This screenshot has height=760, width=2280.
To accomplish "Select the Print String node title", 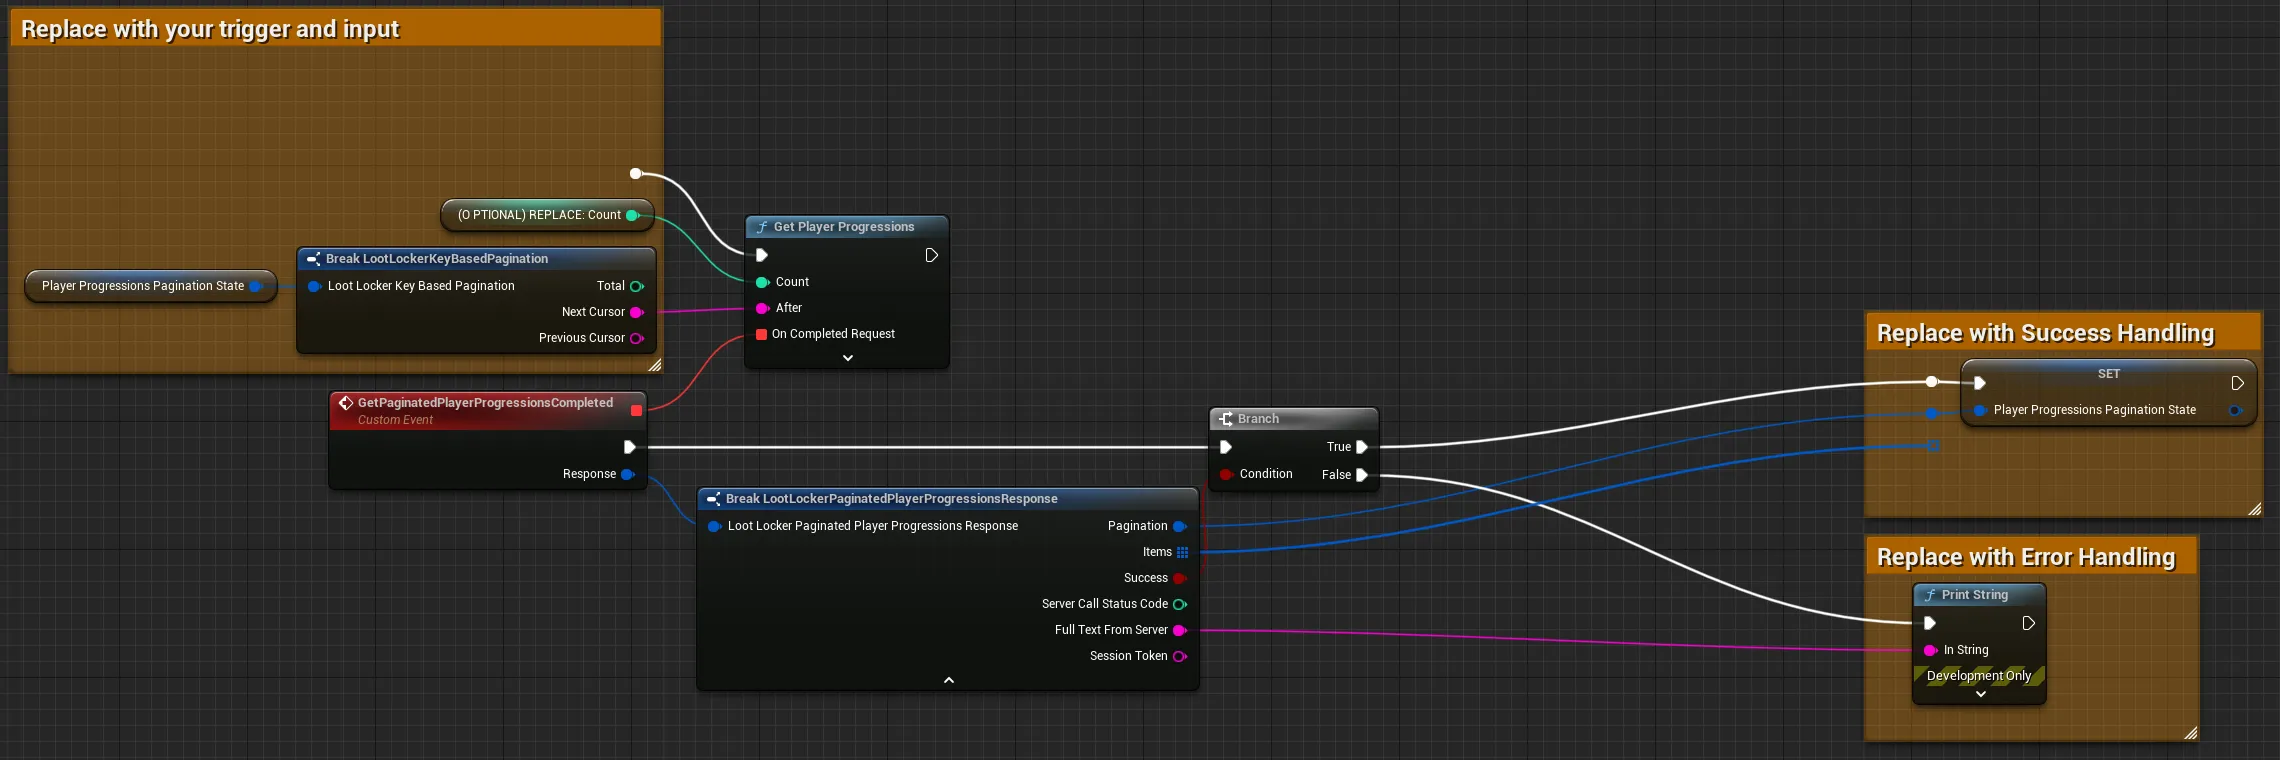I will tap(1975, 595).
